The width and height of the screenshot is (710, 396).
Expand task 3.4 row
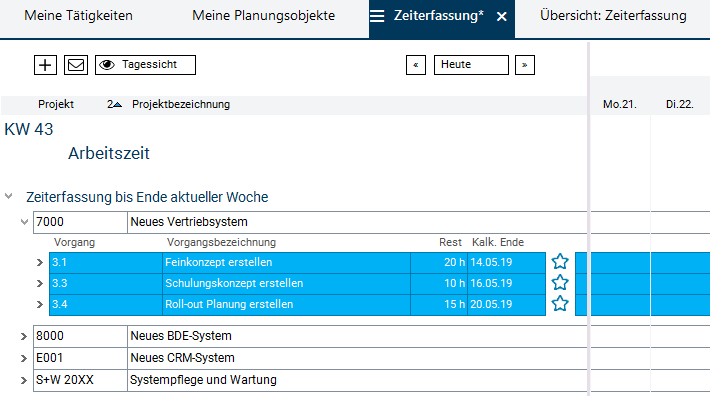pos(40,305)
